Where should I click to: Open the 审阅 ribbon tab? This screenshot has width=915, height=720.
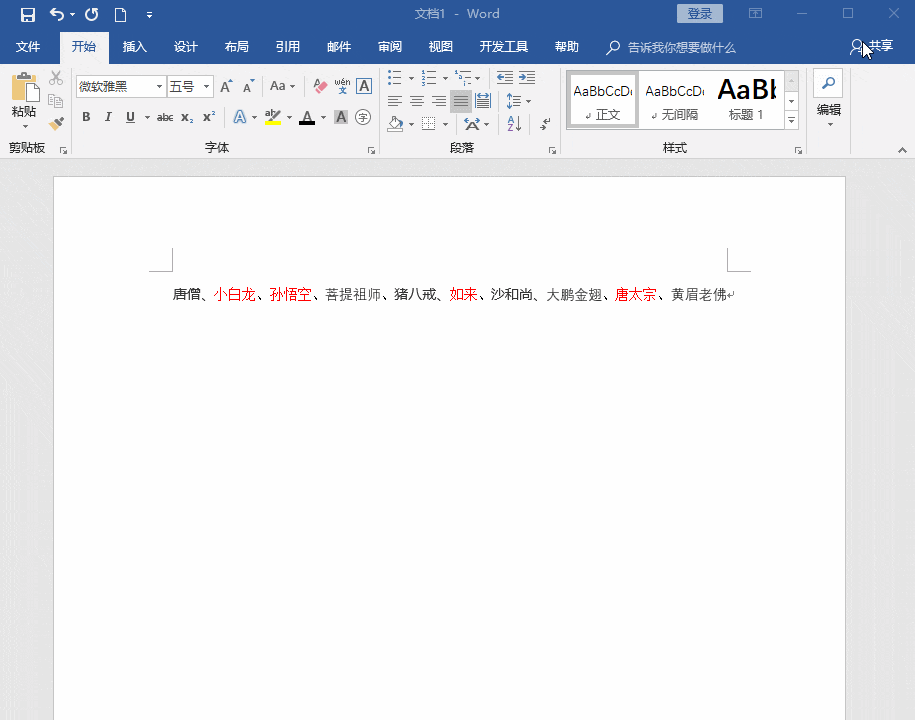point(390,47)
